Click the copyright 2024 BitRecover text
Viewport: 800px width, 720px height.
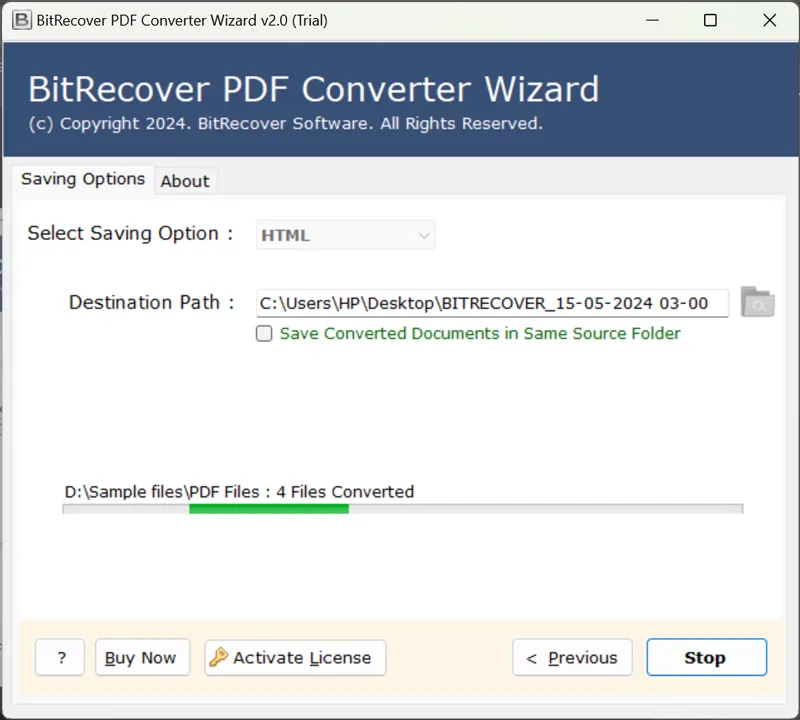pos(286,123)
